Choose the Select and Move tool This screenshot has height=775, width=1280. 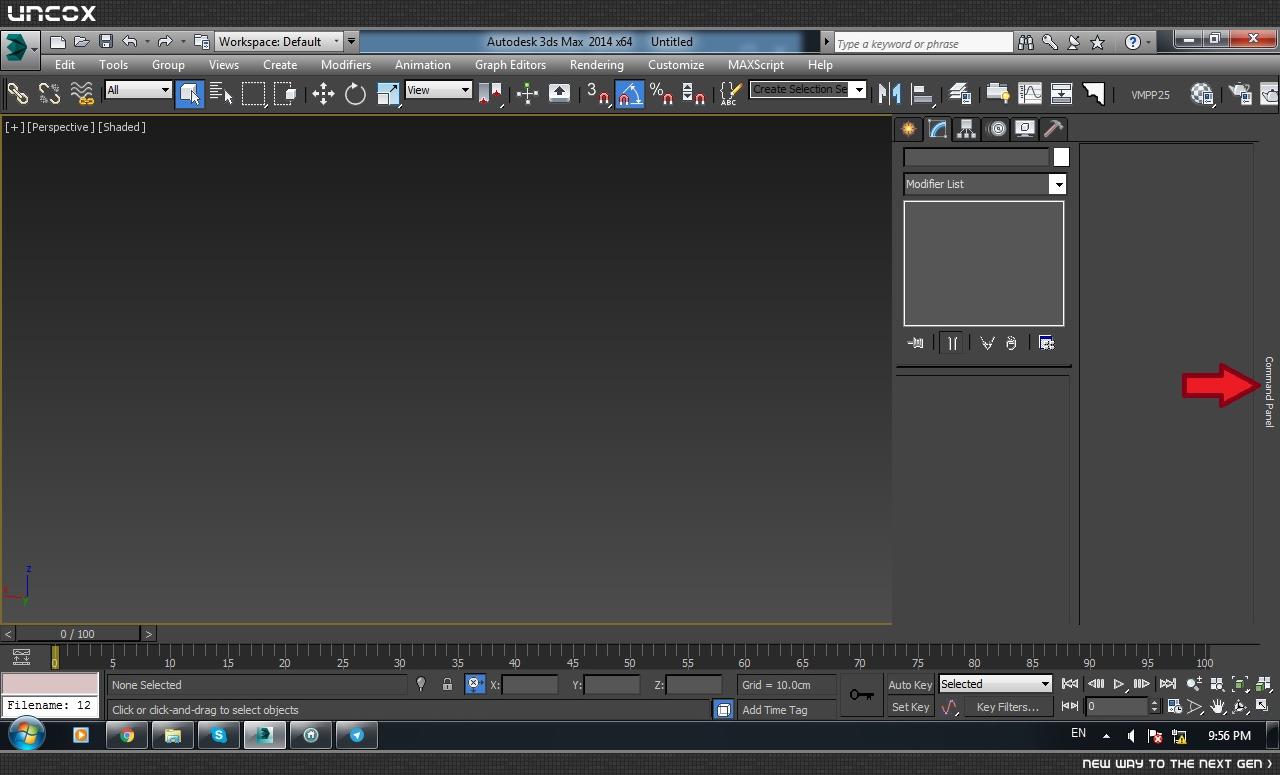tap(323, 94)
